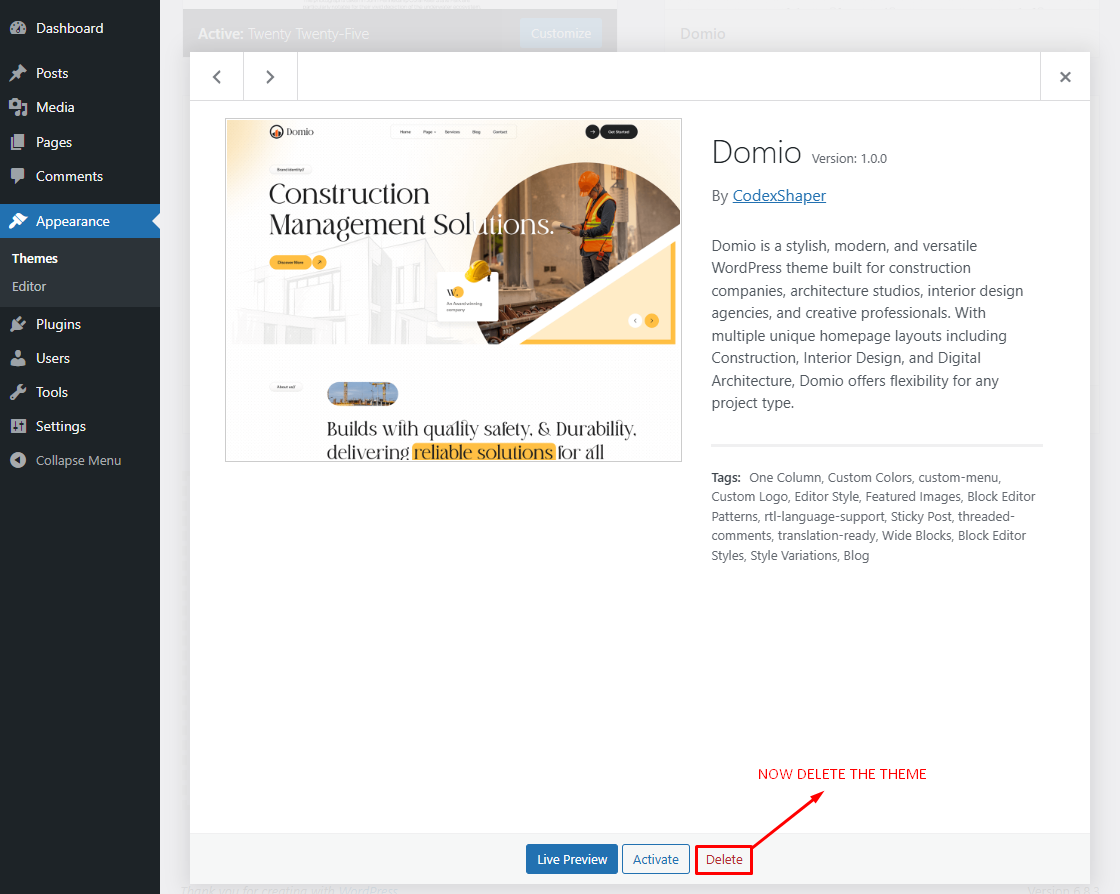Click the Domio theme screenshot preview
This screenshot has width=1120, height=894.
[x=453, y=290]
